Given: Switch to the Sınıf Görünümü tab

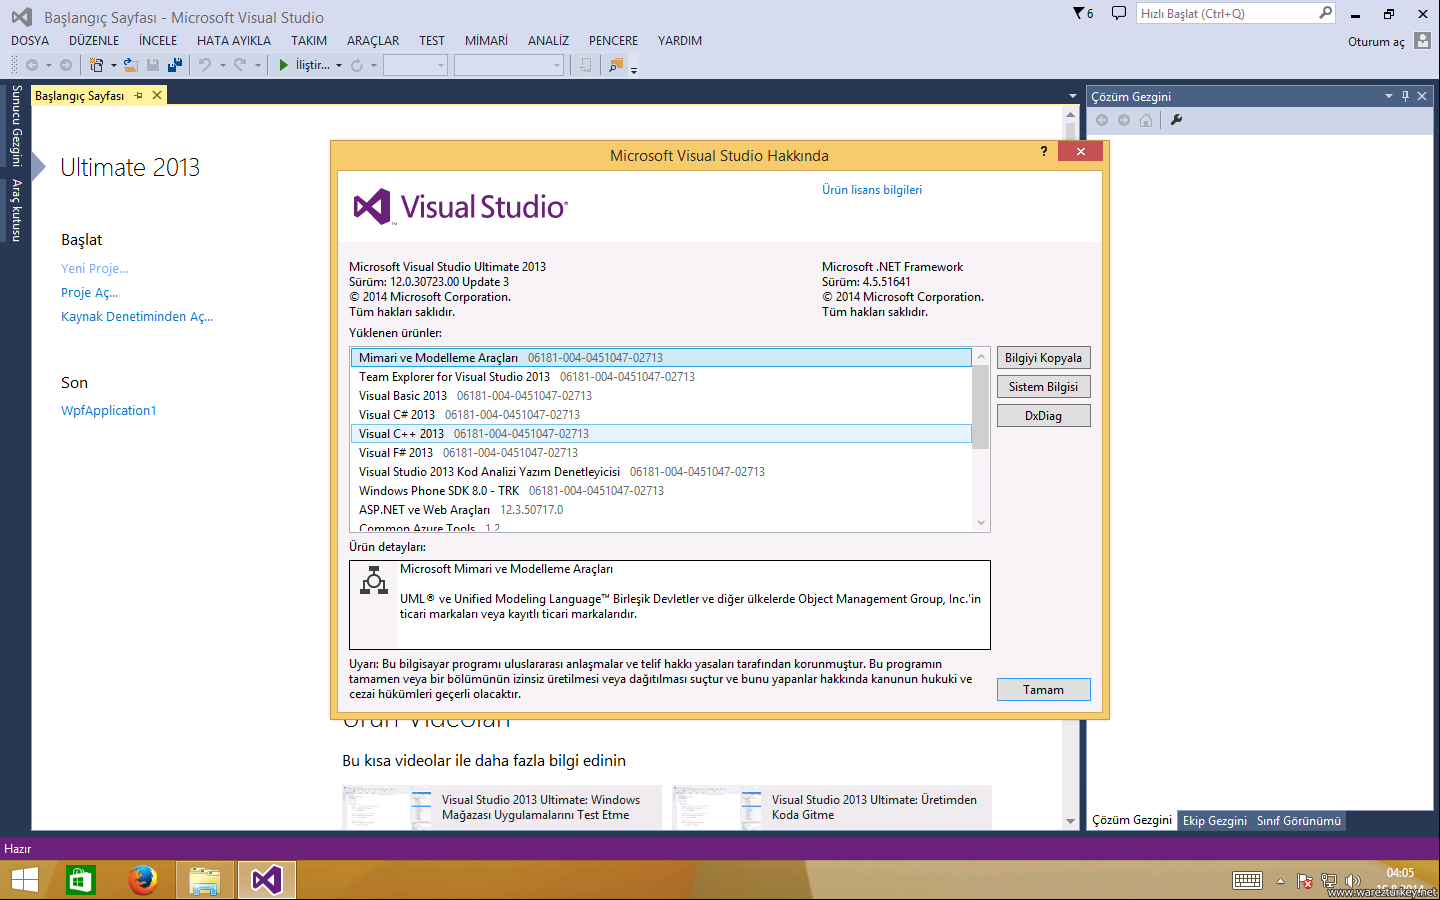Looking at the screenshot, I should [x=1299, y=821].
